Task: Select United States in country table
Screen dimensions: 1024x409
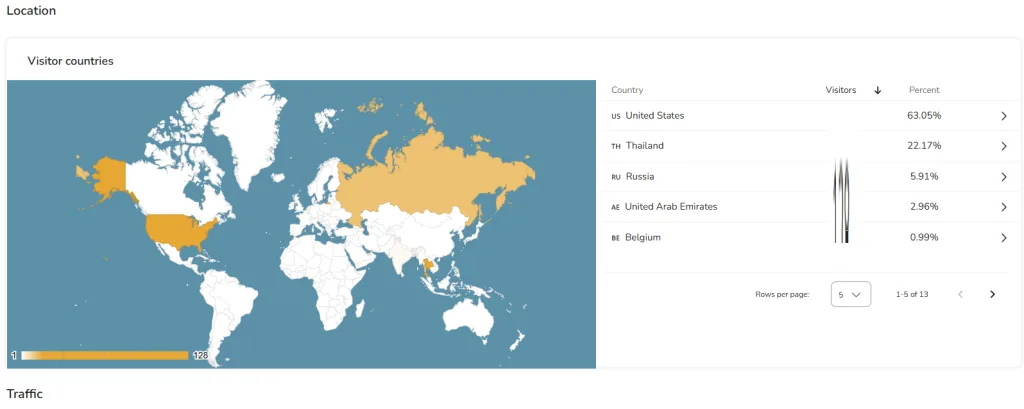Action: point(655,116)
